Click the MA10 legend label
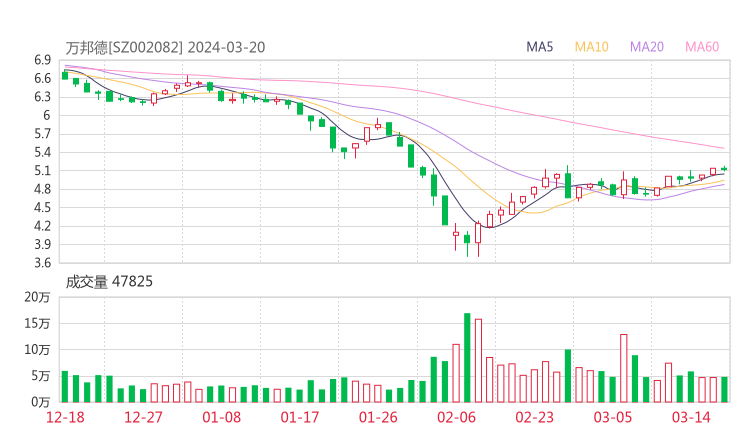The height and width of the screenshot is (440, 740). pyautogui.click(x=591, y=47)
